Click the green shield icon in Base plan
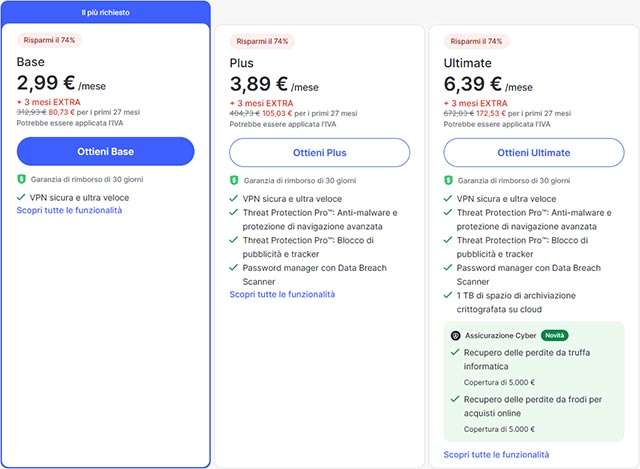The width and height of the screenshot is (640, 469). click(x=21, y=179)
